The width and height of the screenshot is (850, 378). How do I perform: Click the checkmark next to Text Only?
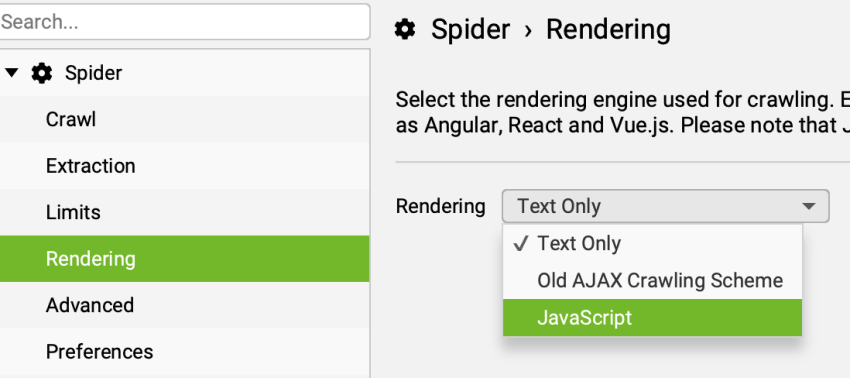(x=520, y=244)
